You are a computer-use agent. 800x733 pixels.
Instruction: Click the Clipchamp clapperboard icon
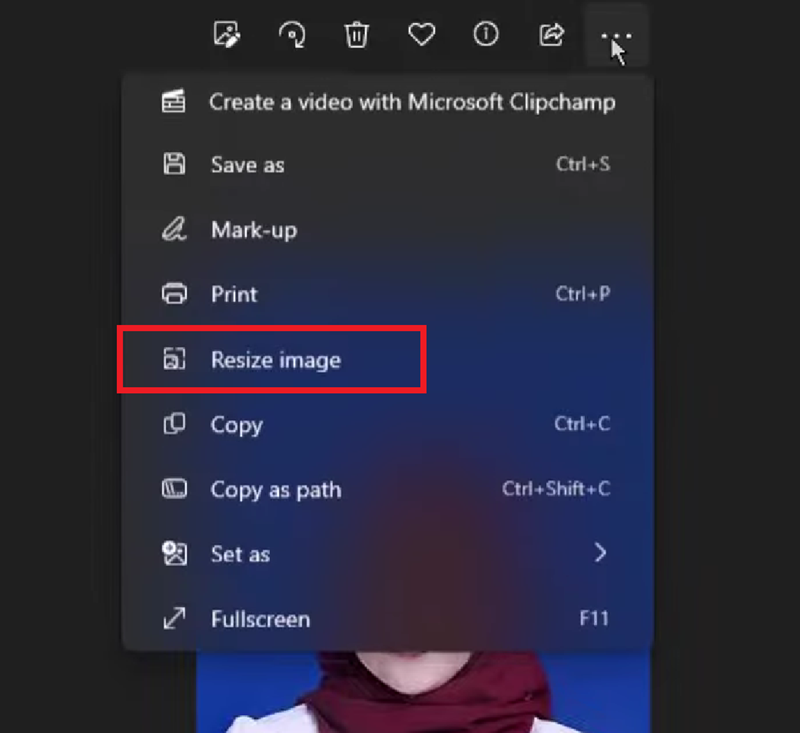[174, 102]
